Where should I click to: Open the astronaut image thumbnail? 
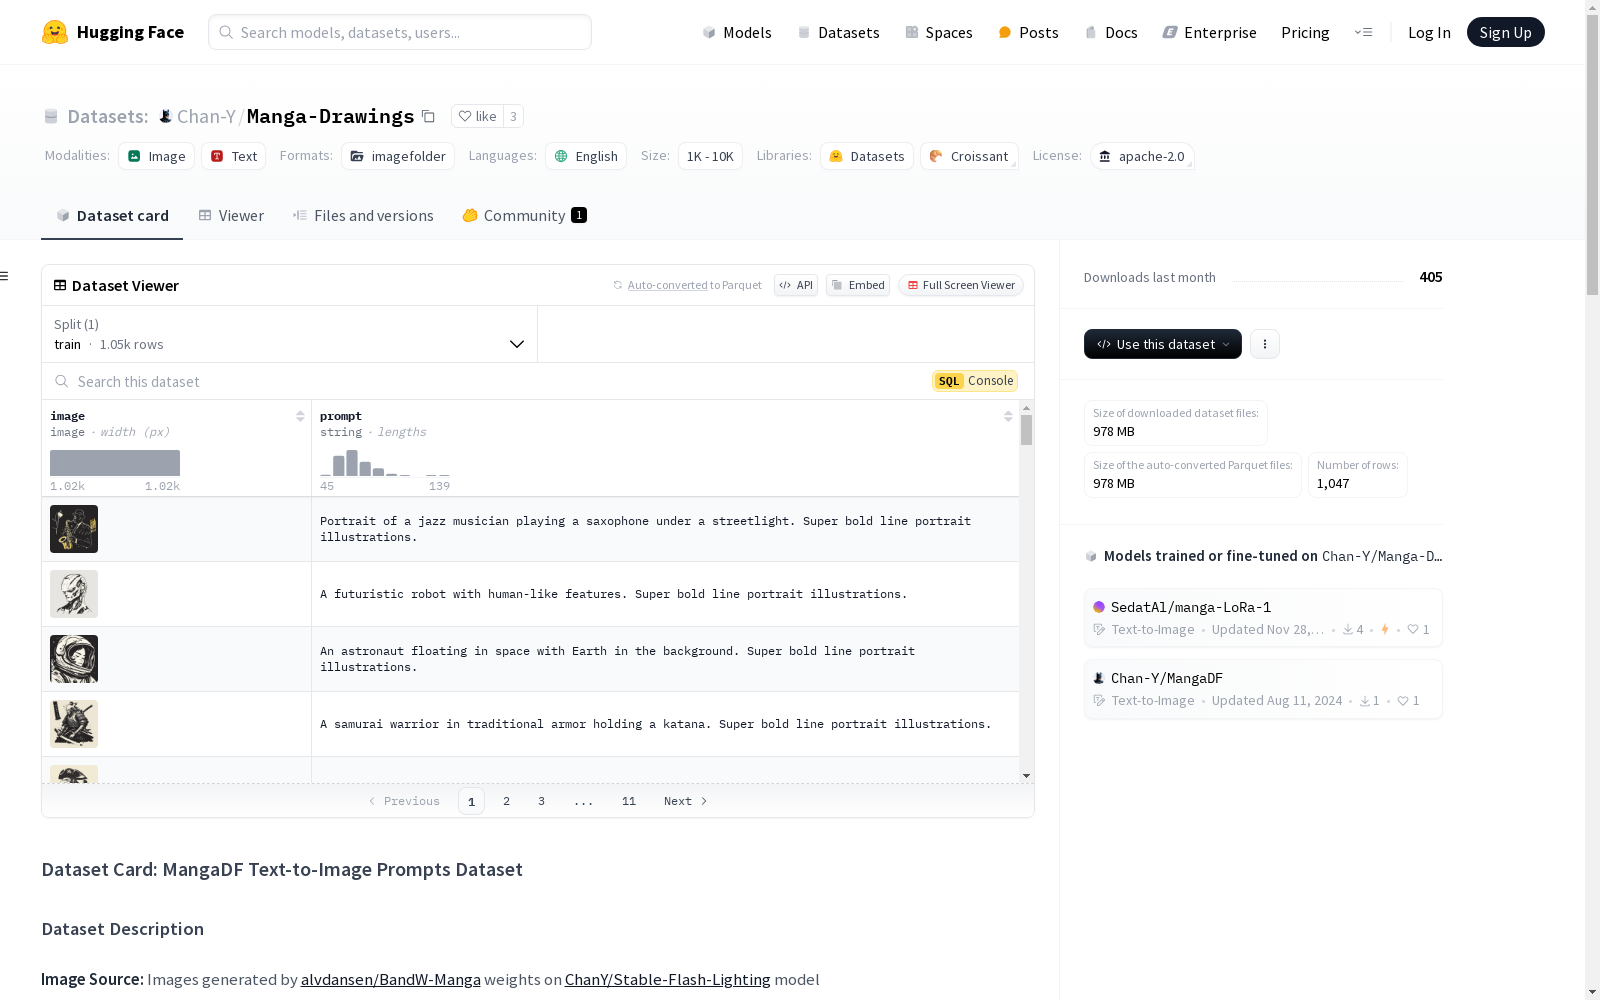(74, 659)
